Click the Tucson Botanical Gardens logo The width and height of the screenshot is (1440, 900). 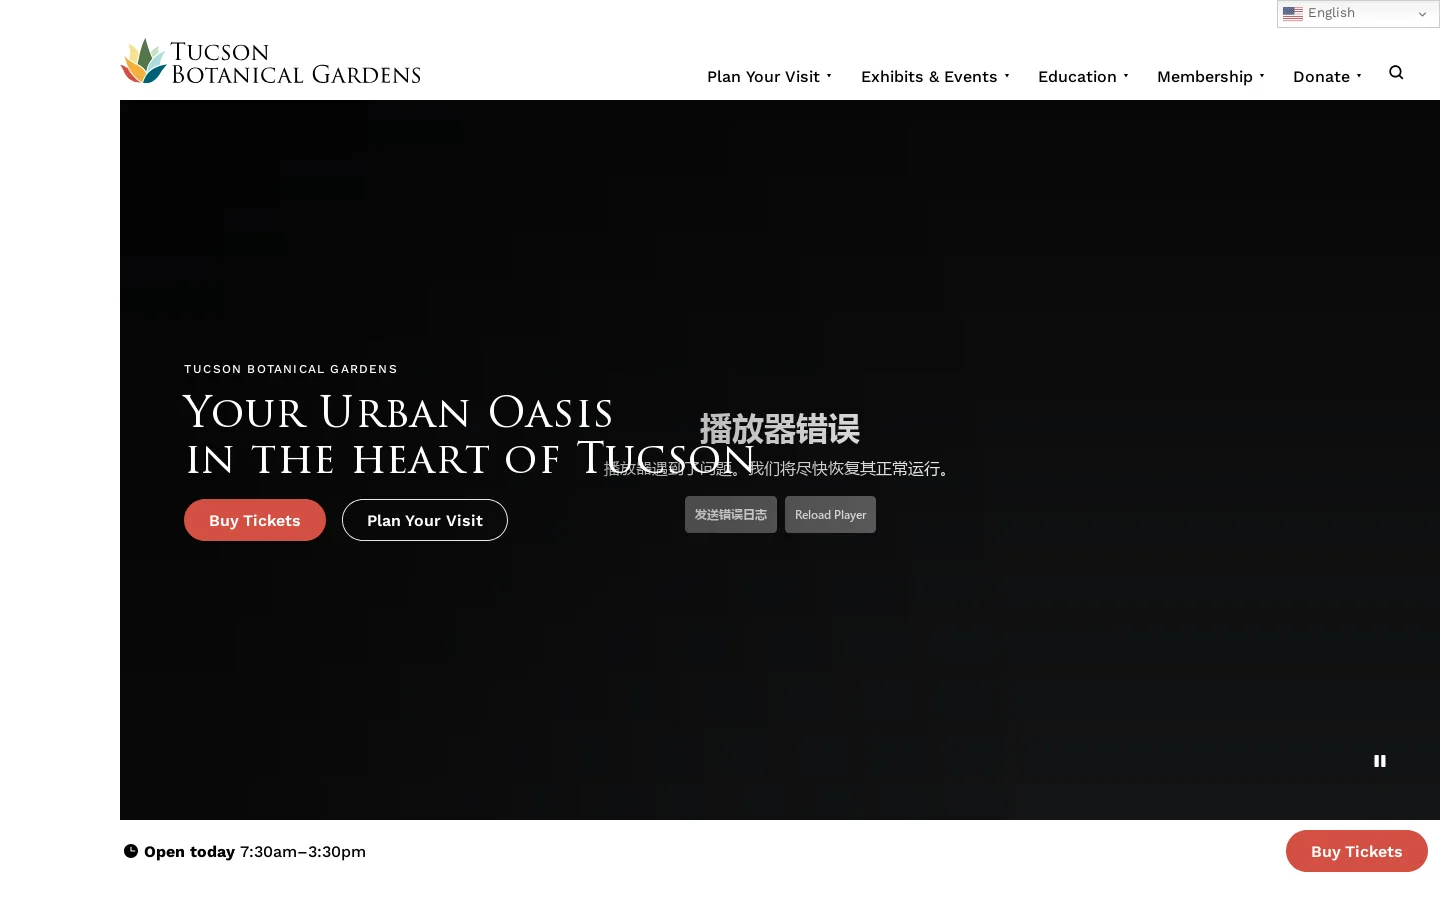pyautogui.click(x=270, y=62)
